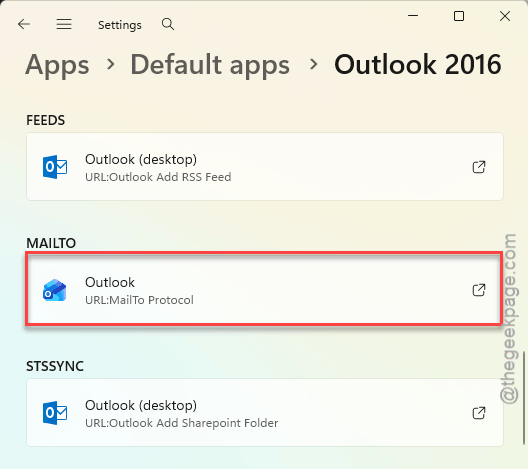Viewport: 528px width, 469px height.
Task: Navigate to Apps breadcrumb
Action: 58,65
